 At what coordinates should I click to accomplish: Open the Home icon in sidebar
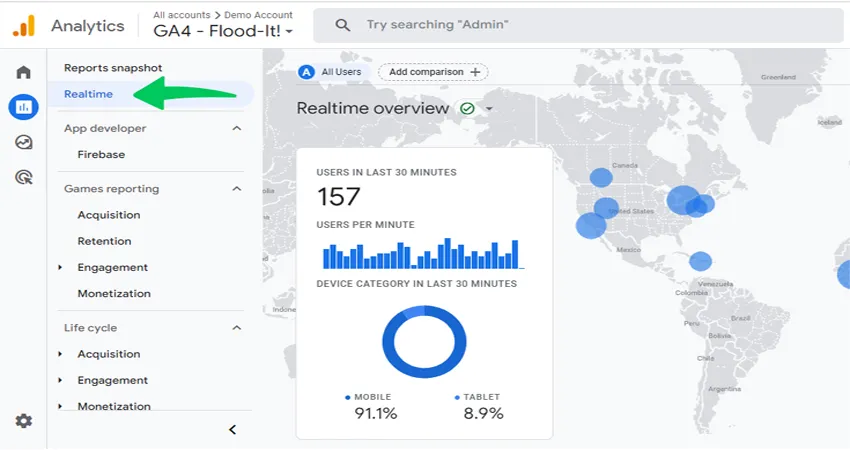(23, 72)
